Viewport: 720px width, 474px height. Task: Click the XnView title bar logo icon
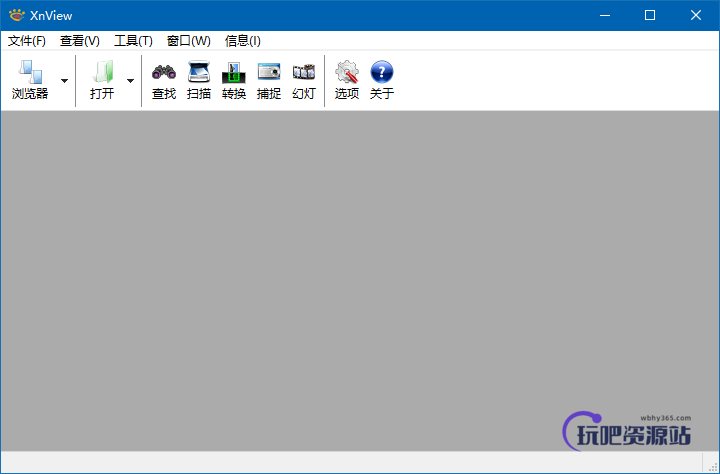(x=17, y=15)
